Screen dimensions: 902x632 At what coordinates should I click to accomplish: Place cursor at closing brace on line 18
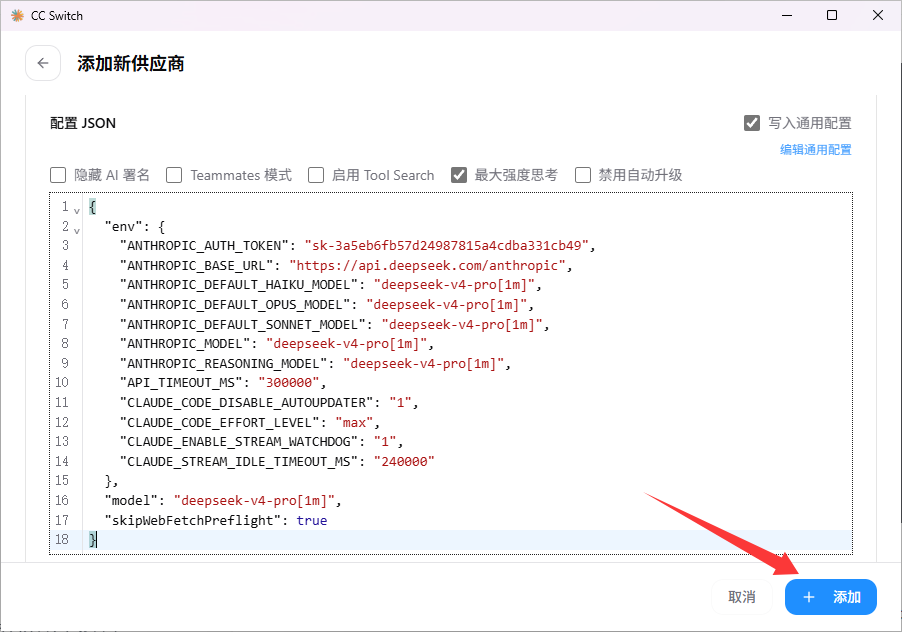click(93, 539)
